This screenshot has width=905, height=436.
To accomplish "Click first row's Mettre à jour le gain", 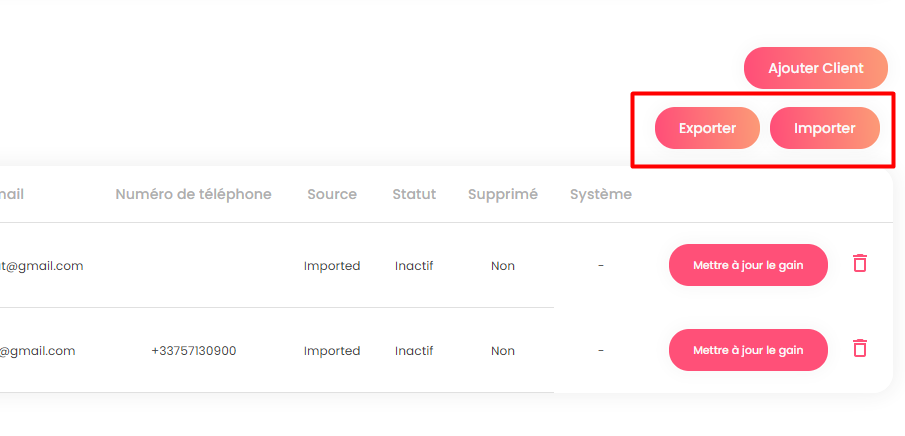I will pos(748,265).
